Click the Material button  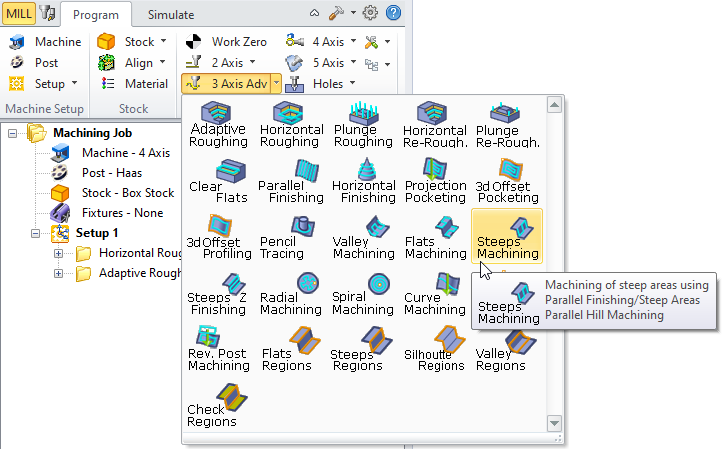pos(132,84)
